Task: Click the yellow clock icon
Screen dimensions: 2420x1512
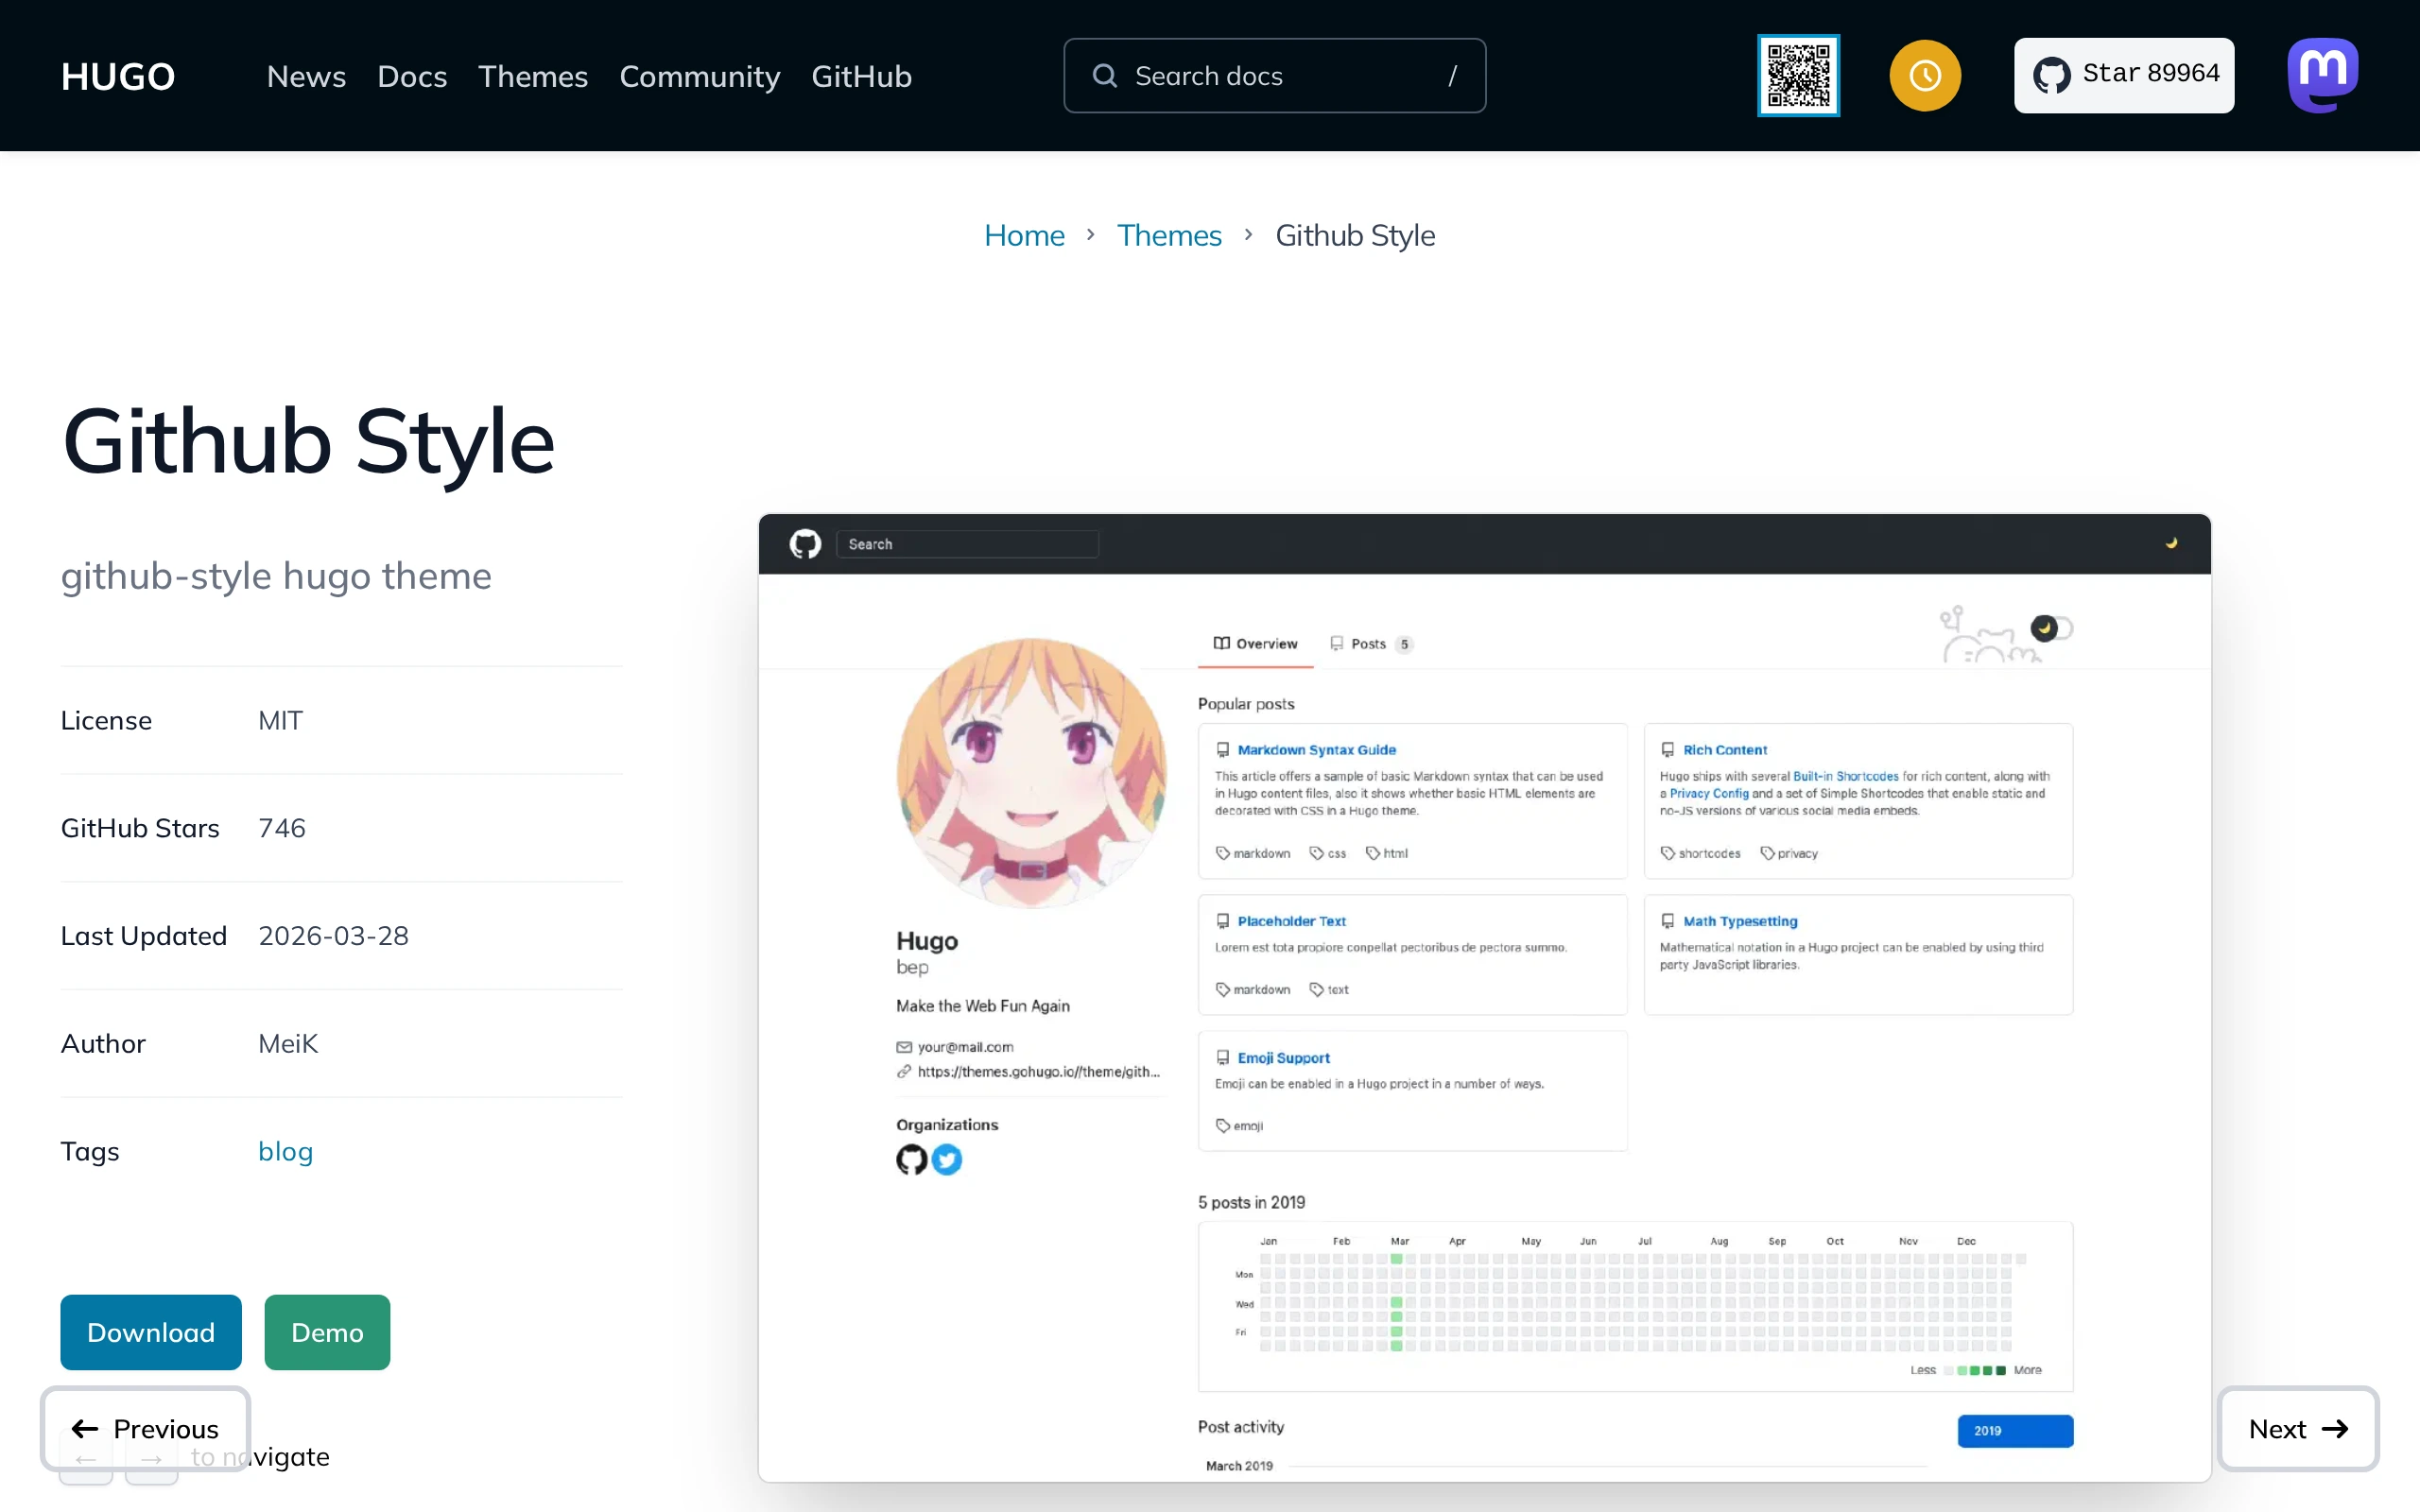Action: [1925, 76]
